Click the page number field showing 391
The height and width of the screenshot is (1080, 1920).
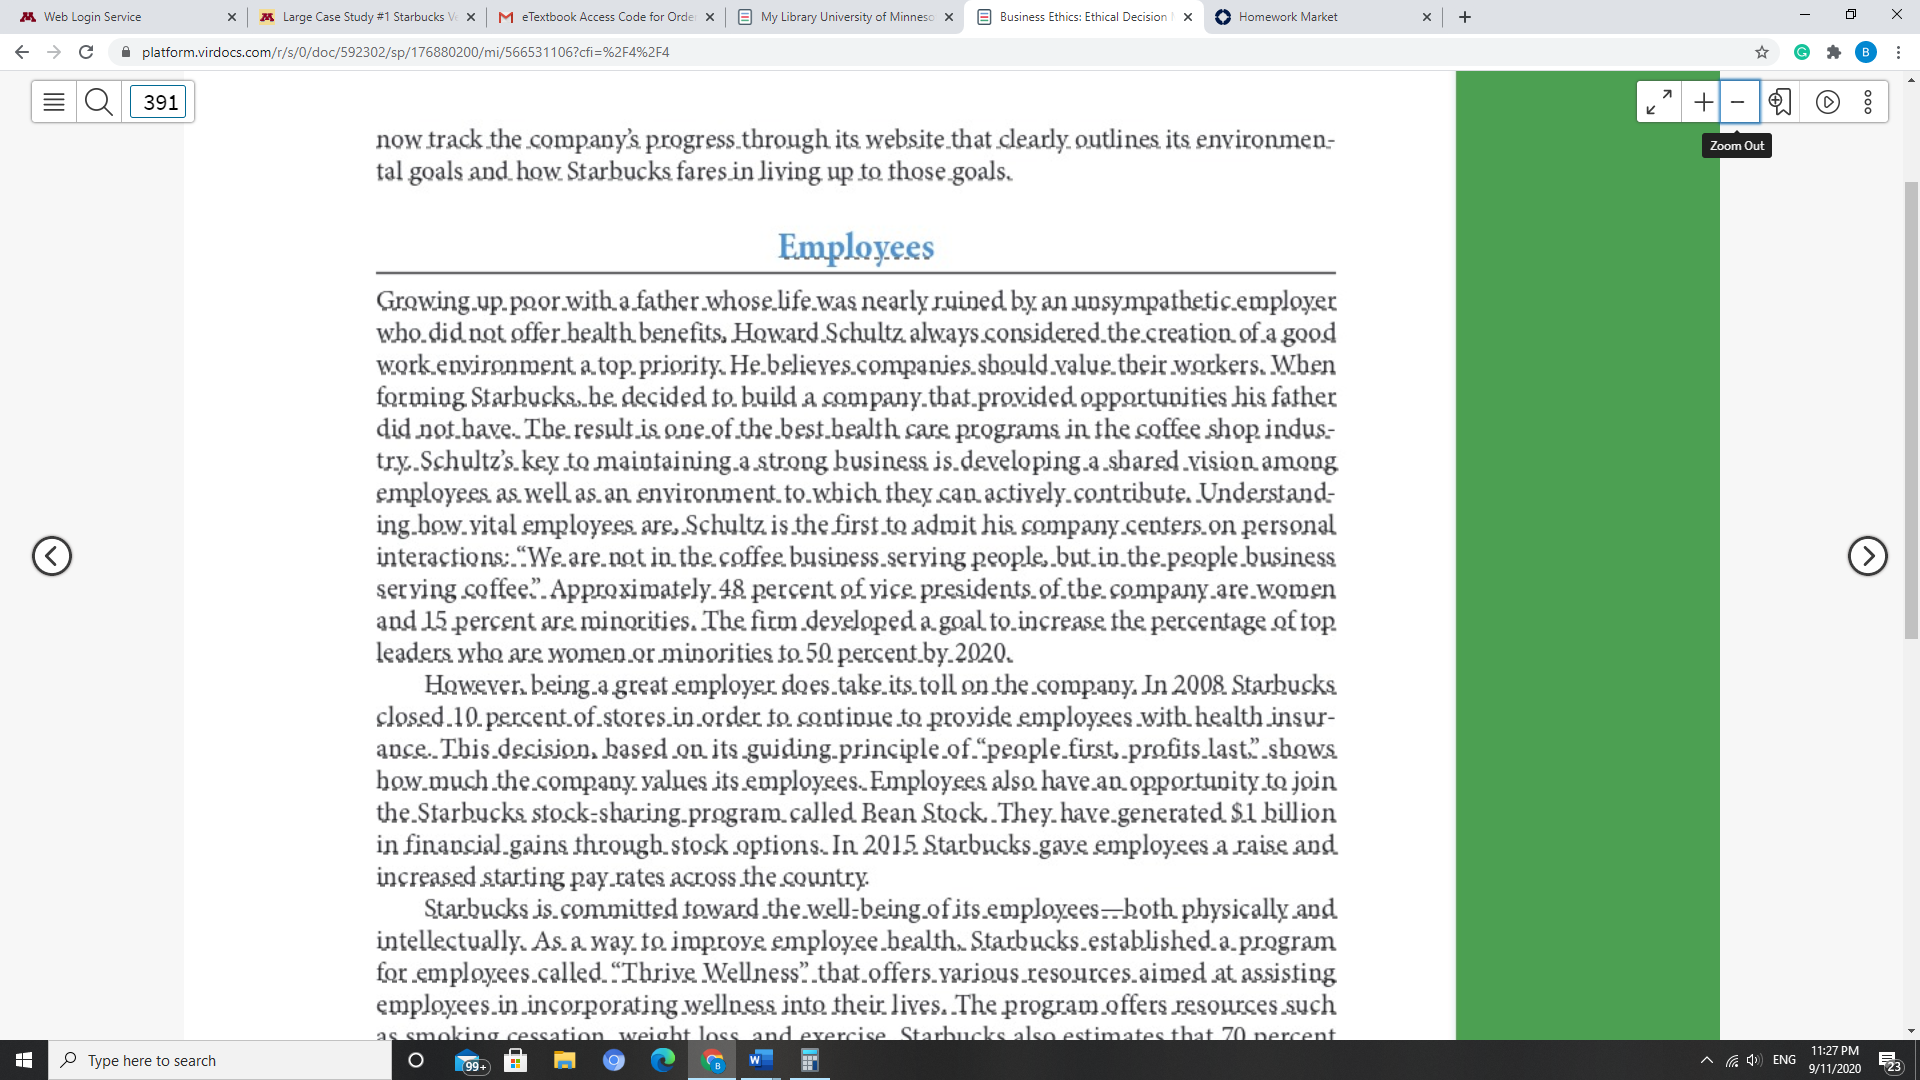(159, 102)
